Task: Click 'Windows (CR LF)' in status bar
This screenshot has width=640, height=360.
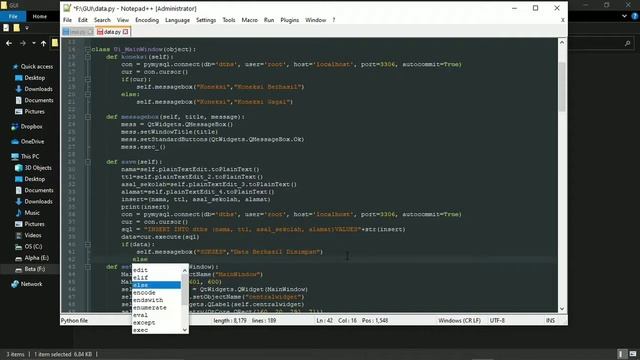Action: pos(459,321)
